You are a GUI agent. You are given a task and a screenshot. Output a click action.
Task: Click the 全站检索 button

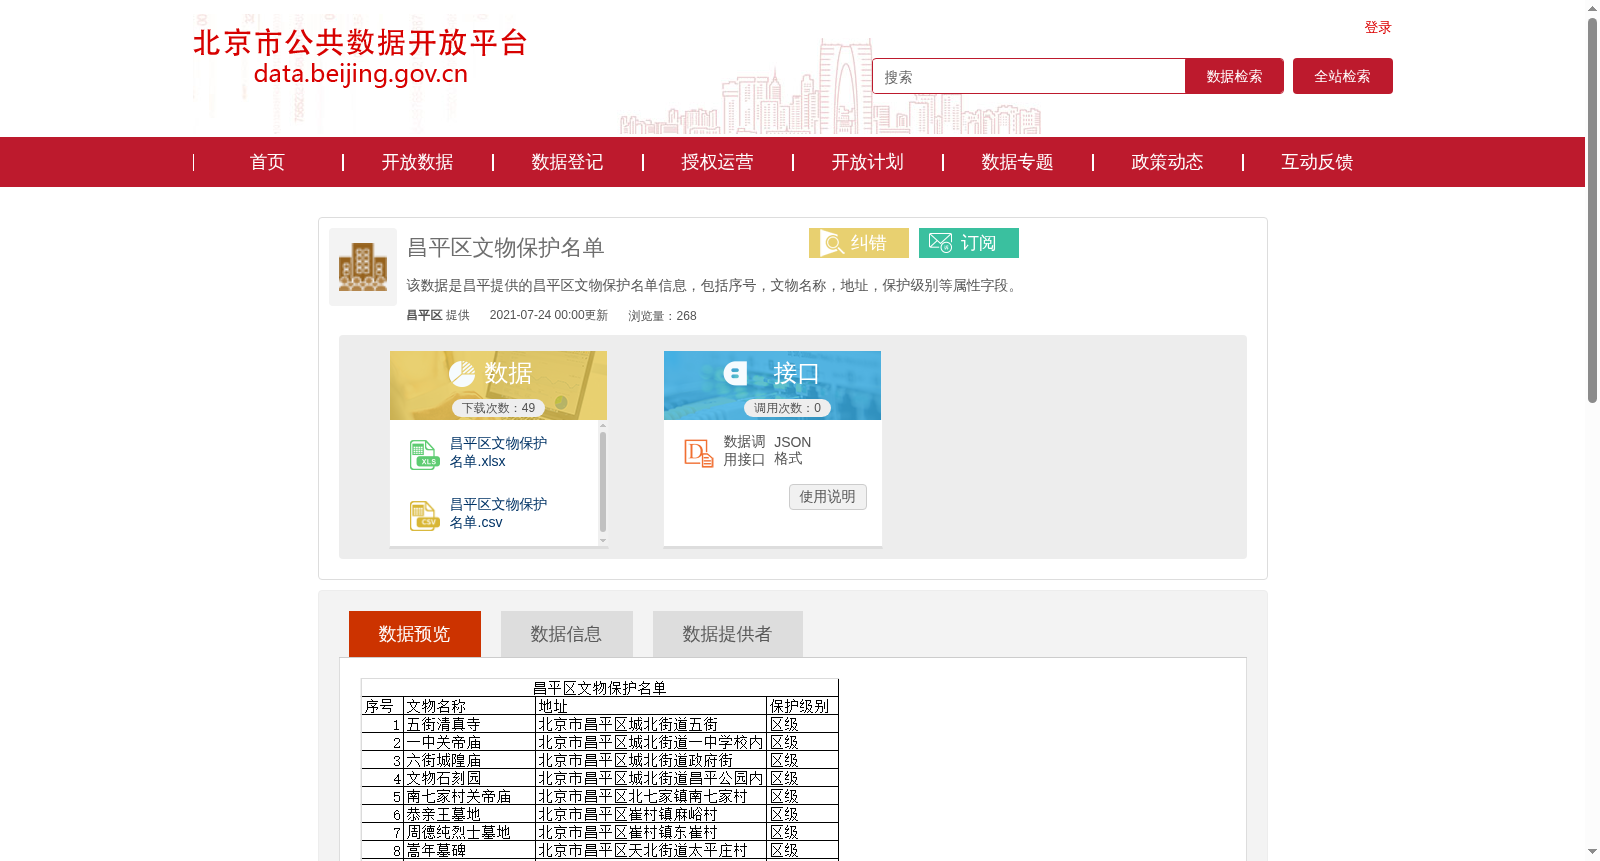(x=1342, y=76)
